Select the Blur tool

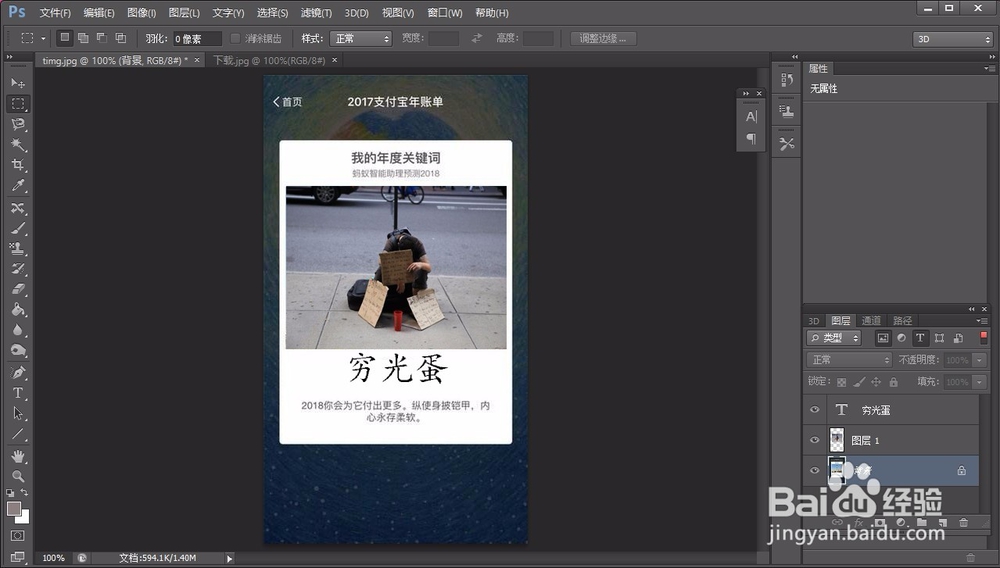pos(18,330)
